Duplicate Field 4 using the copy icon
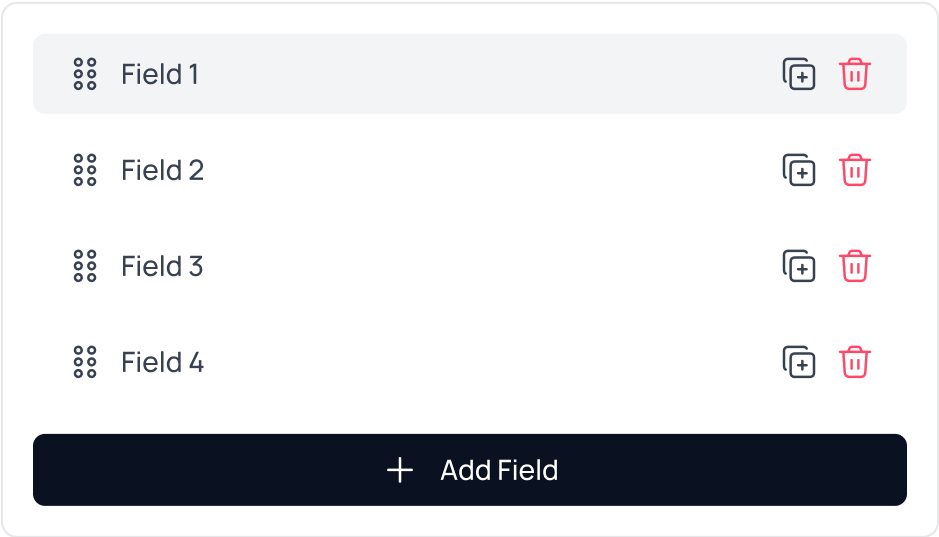939x537 pixels. (x=798, y=362)
